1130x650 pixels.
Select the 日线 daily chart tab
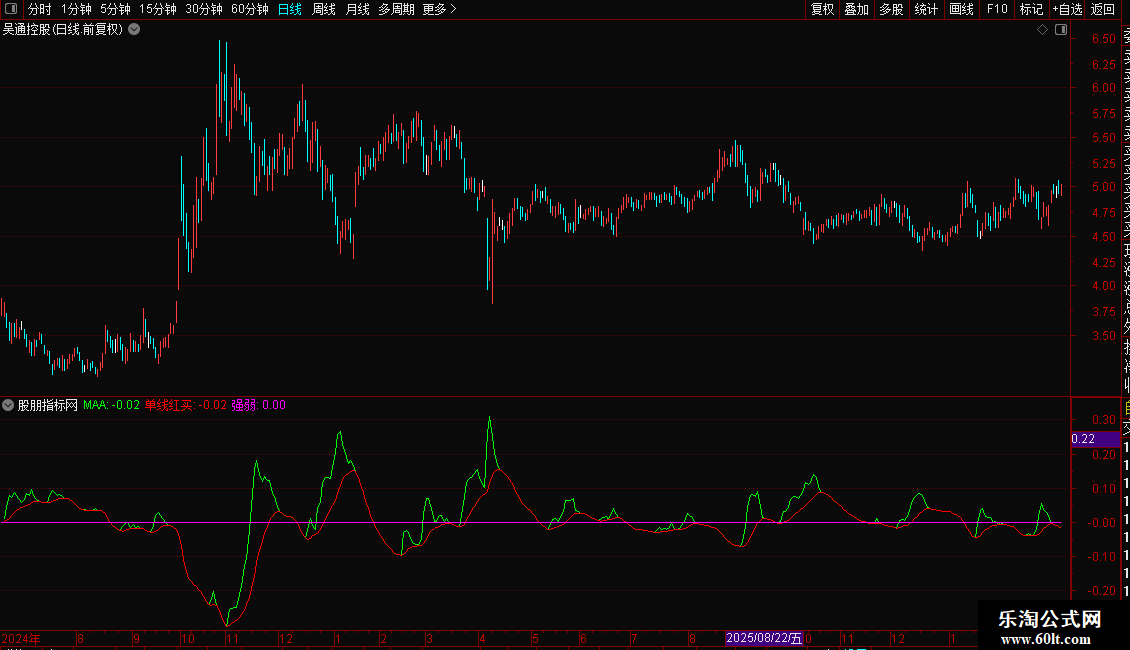tap(290, 9)
